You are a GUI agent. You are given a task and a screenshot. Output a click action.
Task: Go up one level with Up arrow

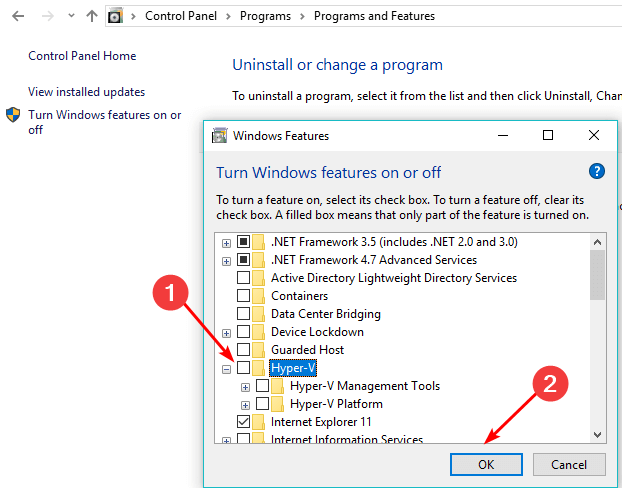point(92,16)
